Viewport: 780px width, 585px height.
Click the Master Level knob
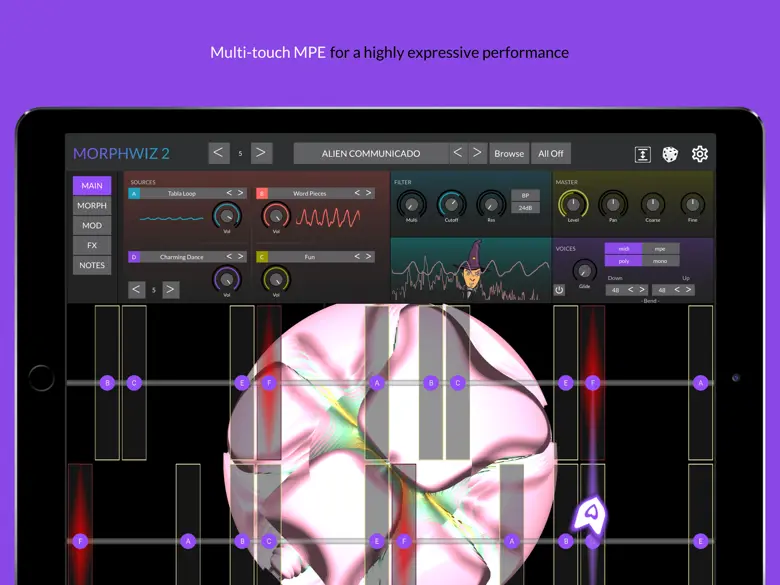coord(573,204)
